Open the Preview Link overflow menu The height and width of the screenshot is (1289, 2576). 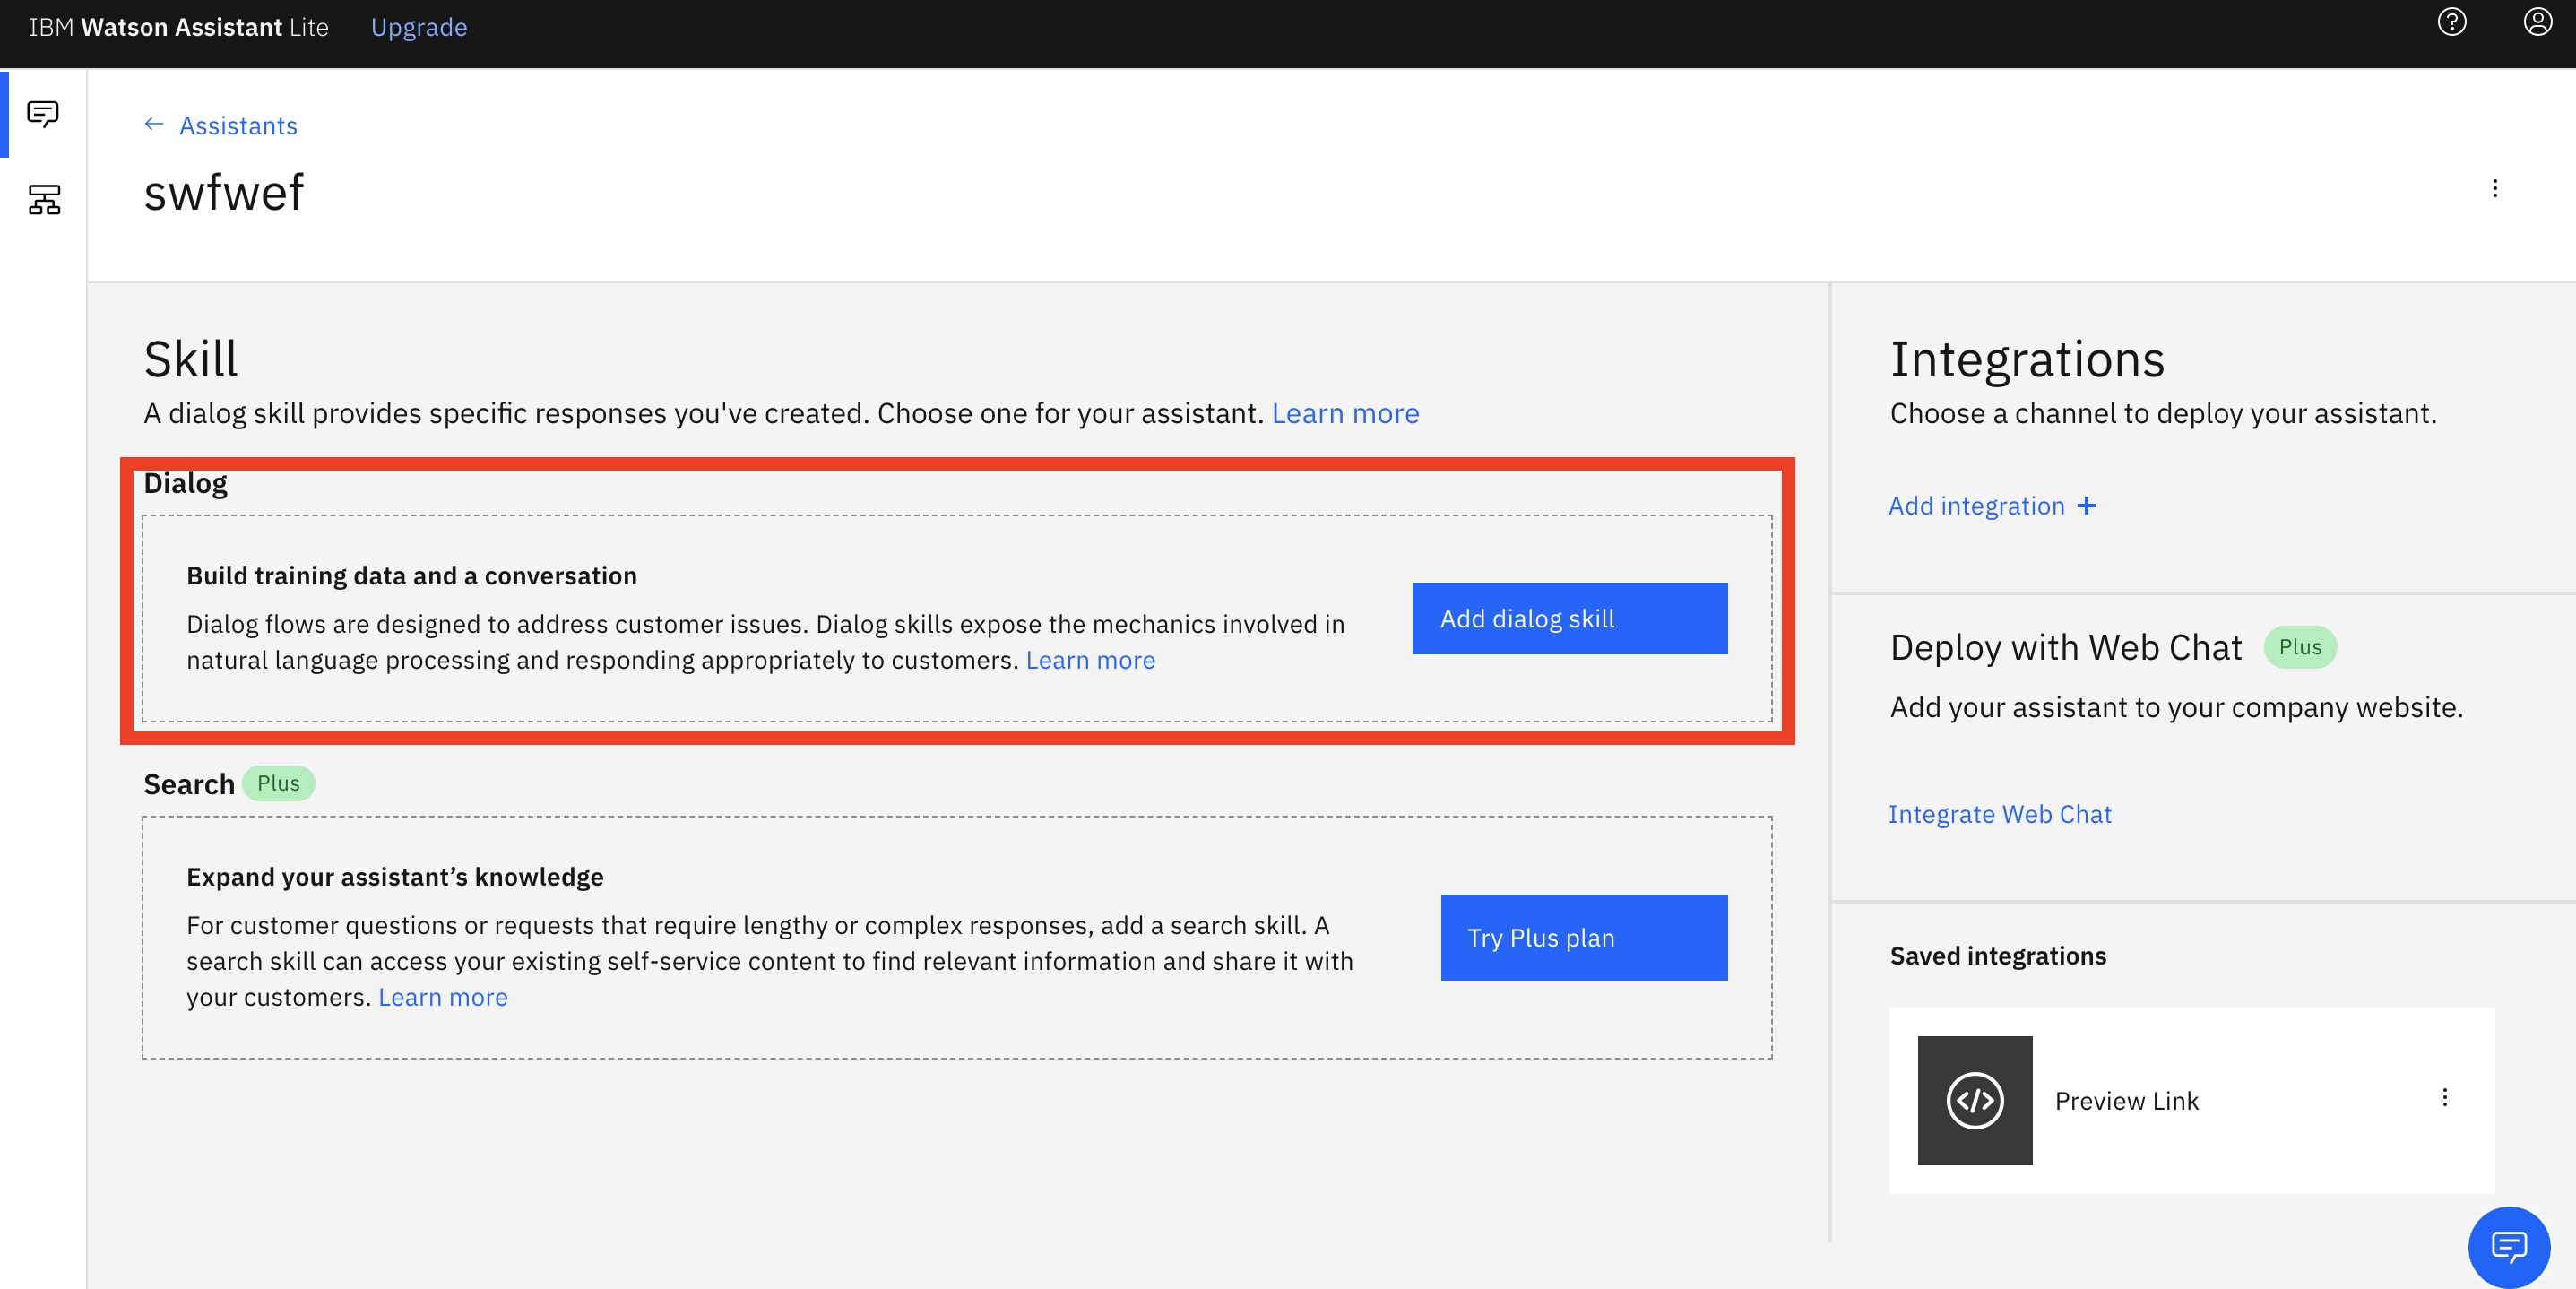coord(2444,1098)
